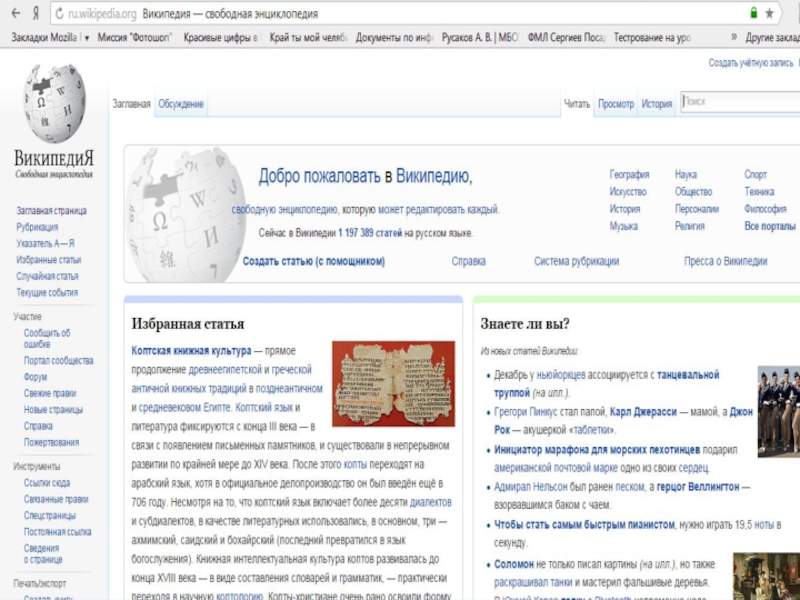Switch to the 'Просмотр' tab
This screenshot has height=600, width=800.
click(616, 104)
